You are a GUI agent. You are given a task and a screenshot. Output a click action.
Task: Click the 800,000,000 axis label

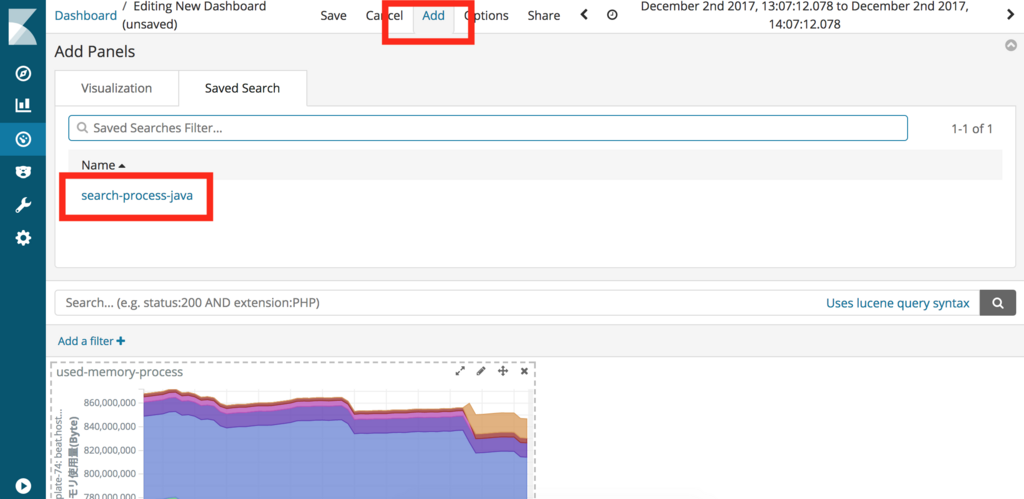coord(110,474)
